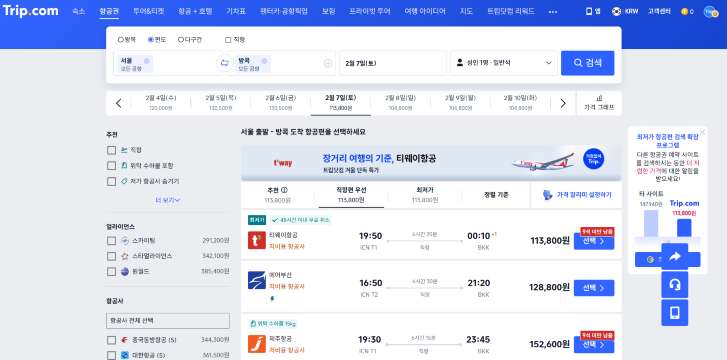This screenshot has width=727, height=360.
Task: Check the 직항 box in search form
Action: (228, 40)
